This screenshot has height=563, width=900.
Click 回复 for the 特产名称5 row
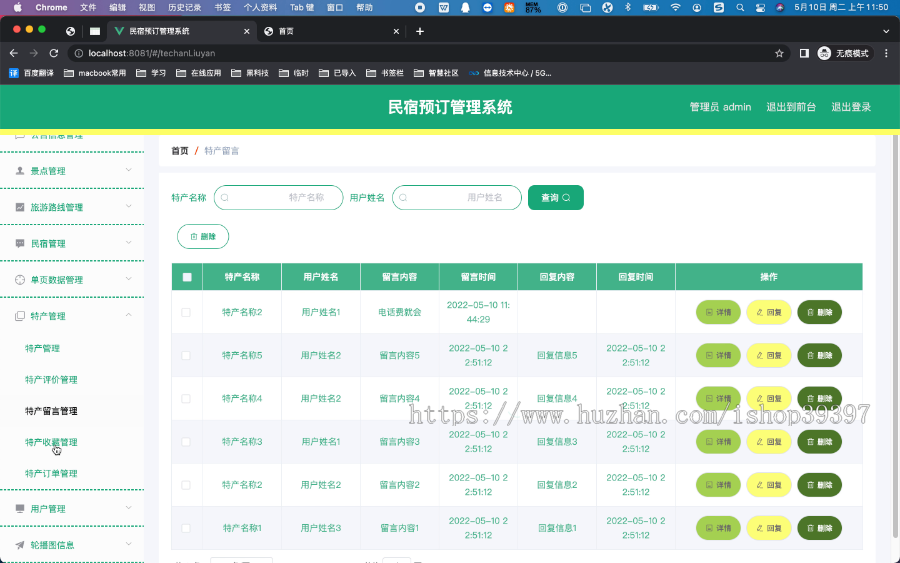(x=769, y=355)
